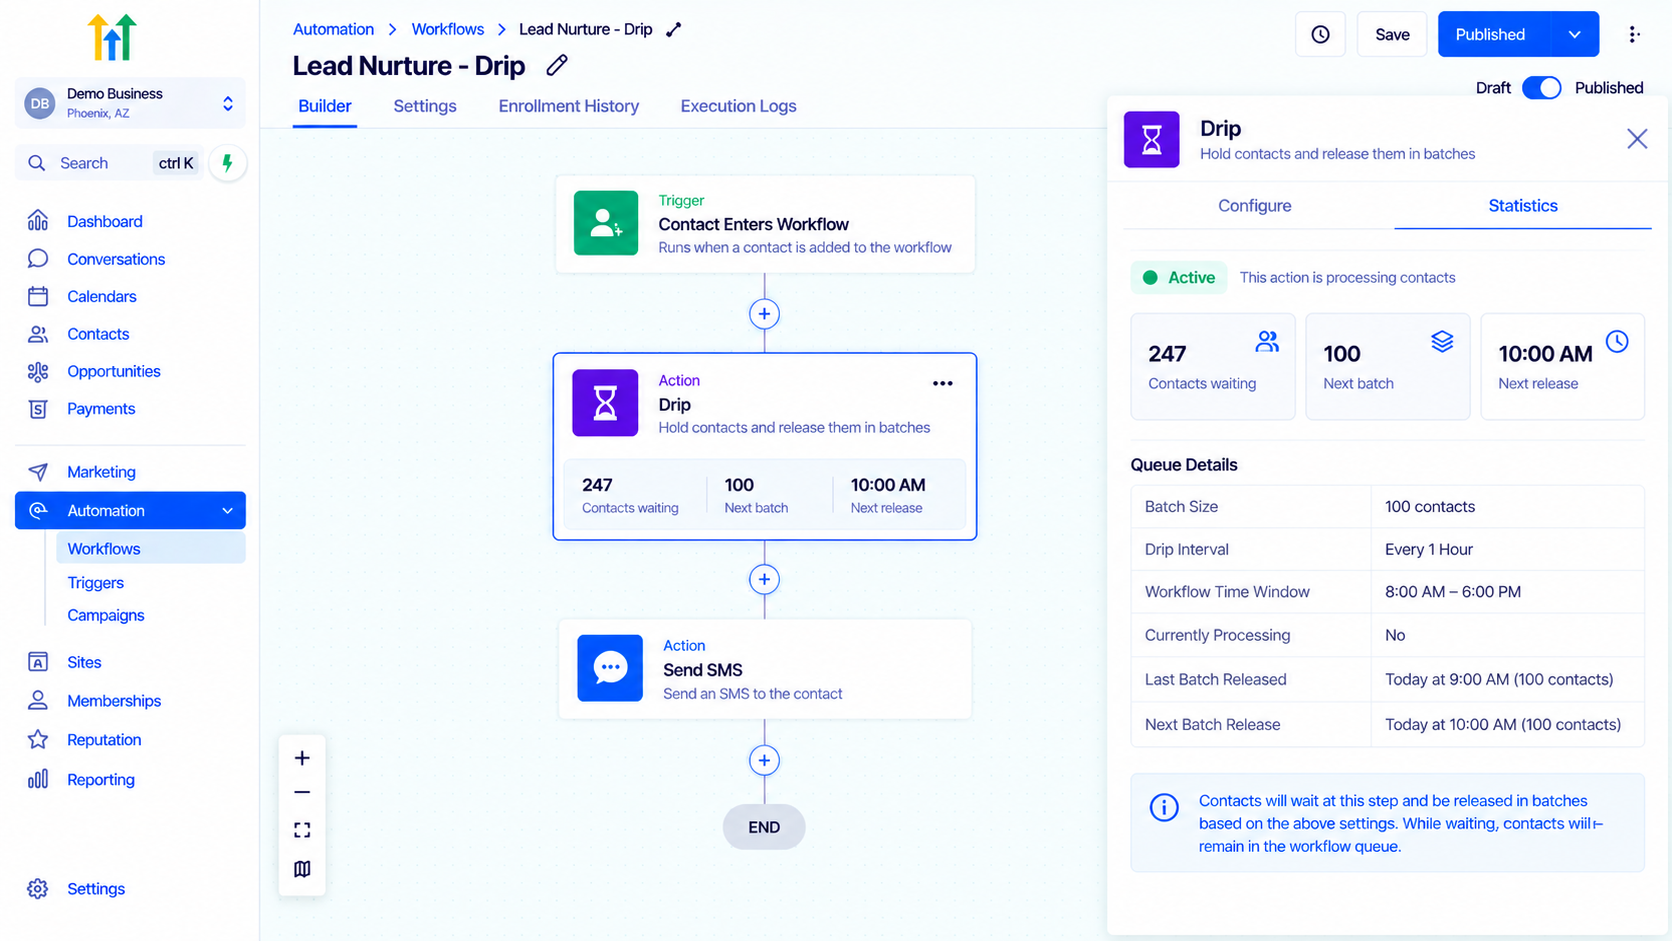
Task: Click the Save button
Action: (x=1391, y=35)
